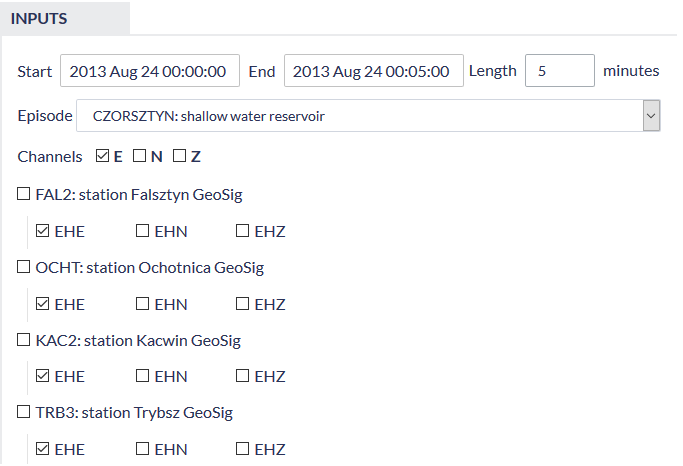The width and height of the screenshot is (683, 466).
Task: Click 'OCHT: station Ochotnica GeoSig' text
Action: pos(150,267)
